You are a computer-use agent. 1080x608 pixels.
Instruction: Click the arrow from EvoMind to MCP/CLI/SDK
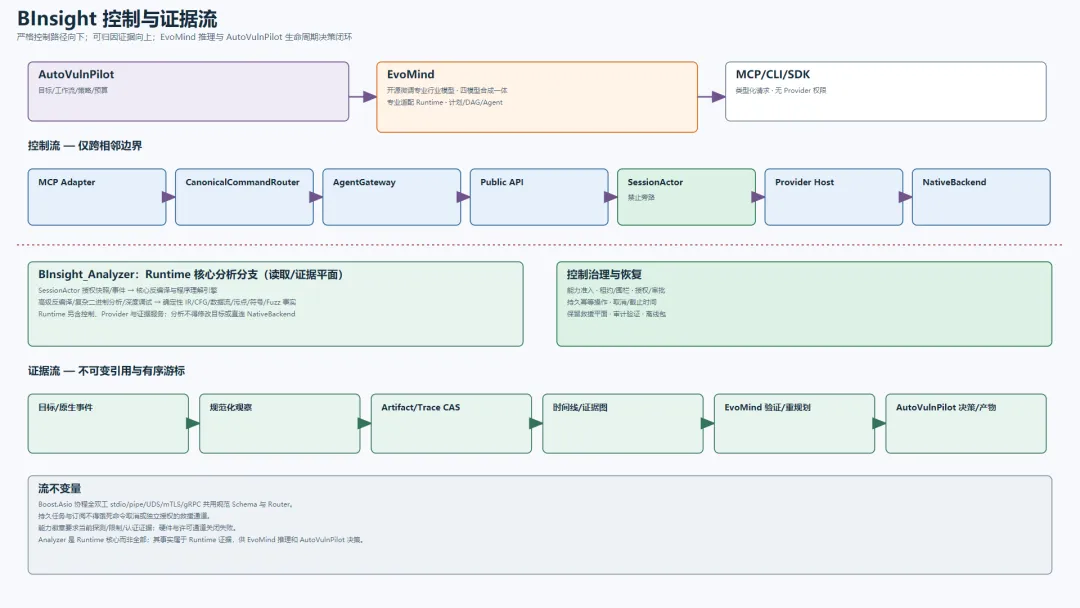point(711,97)
